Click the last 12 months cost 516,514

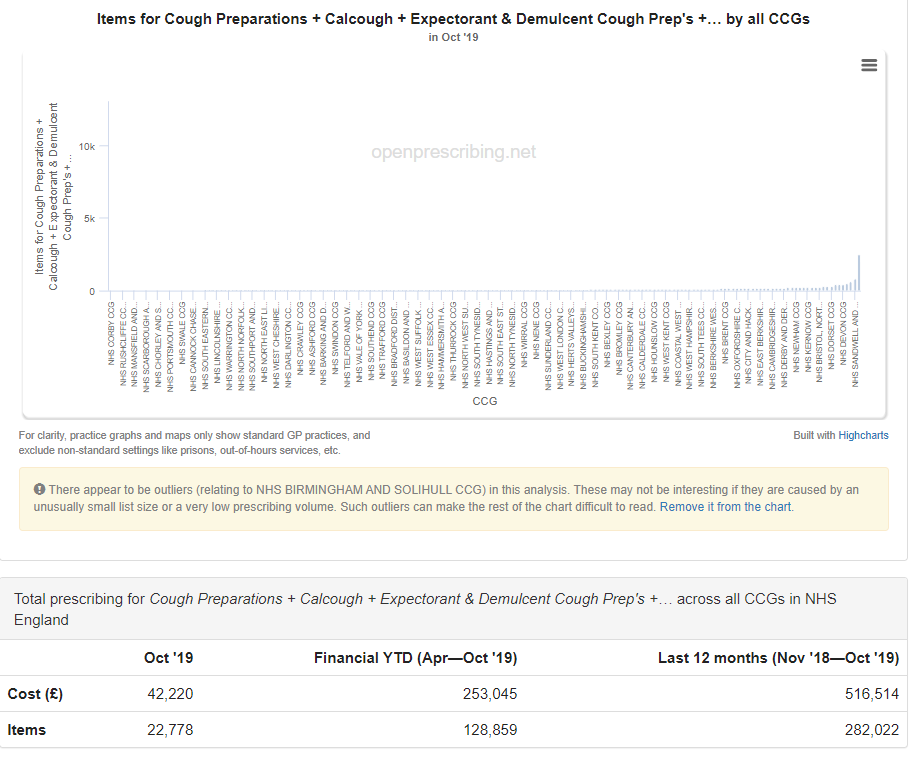pyautogui.click(x=872, y=693)
